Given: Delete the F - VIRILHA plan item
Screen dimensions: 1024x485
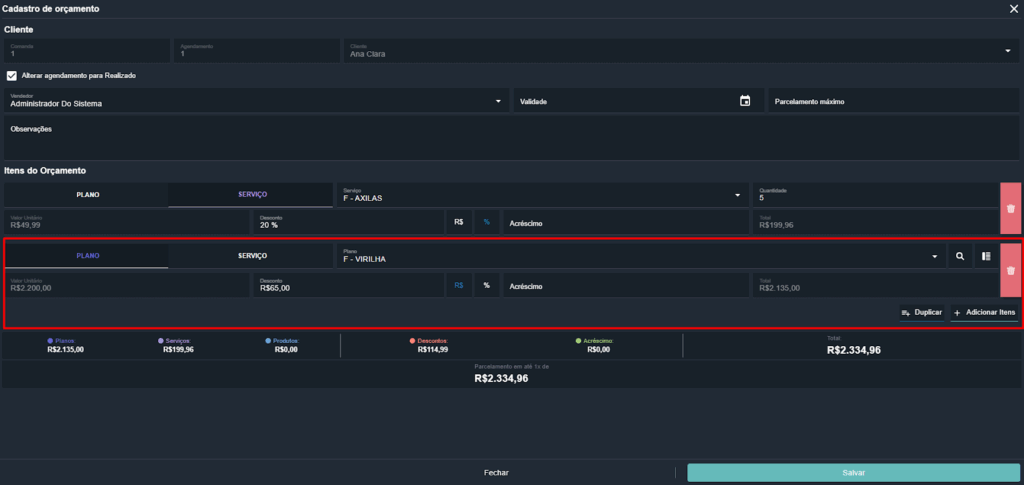Looking at the screenshot, I should (x=1010, y=270).
